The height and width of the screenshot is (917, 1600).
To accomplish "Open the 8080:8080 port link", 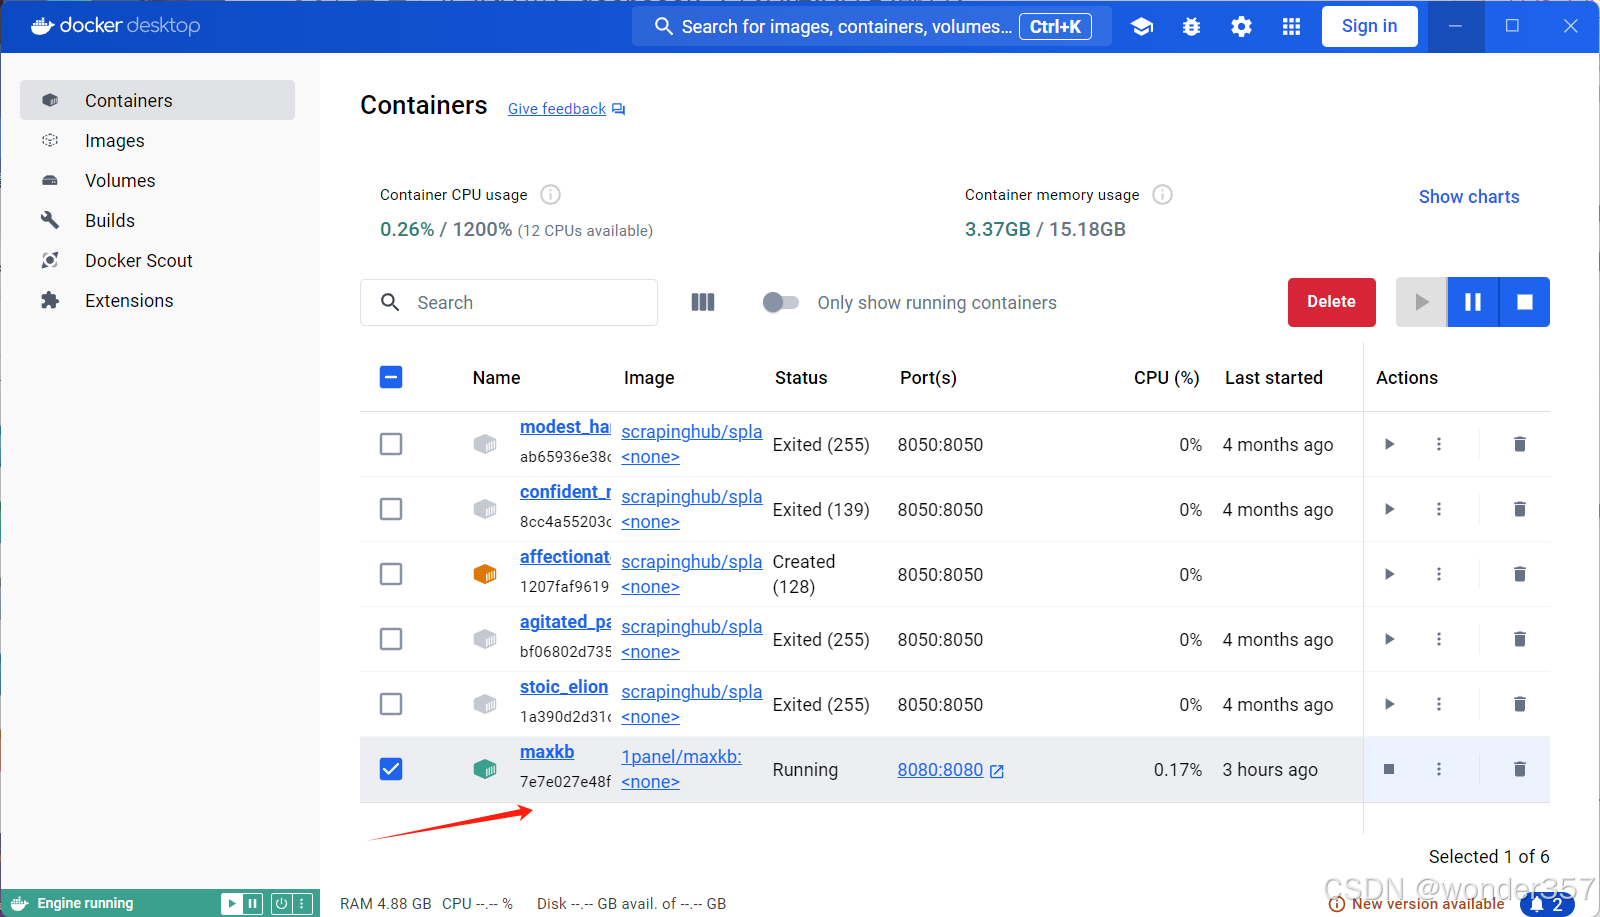I will [950, 770].
